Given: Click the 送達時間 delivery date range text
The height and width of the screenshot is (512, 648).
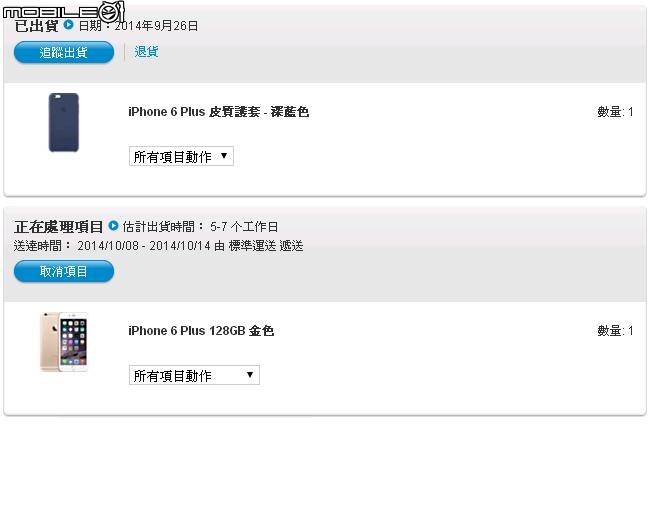Looking at the screenshot, I should [158, 246].
